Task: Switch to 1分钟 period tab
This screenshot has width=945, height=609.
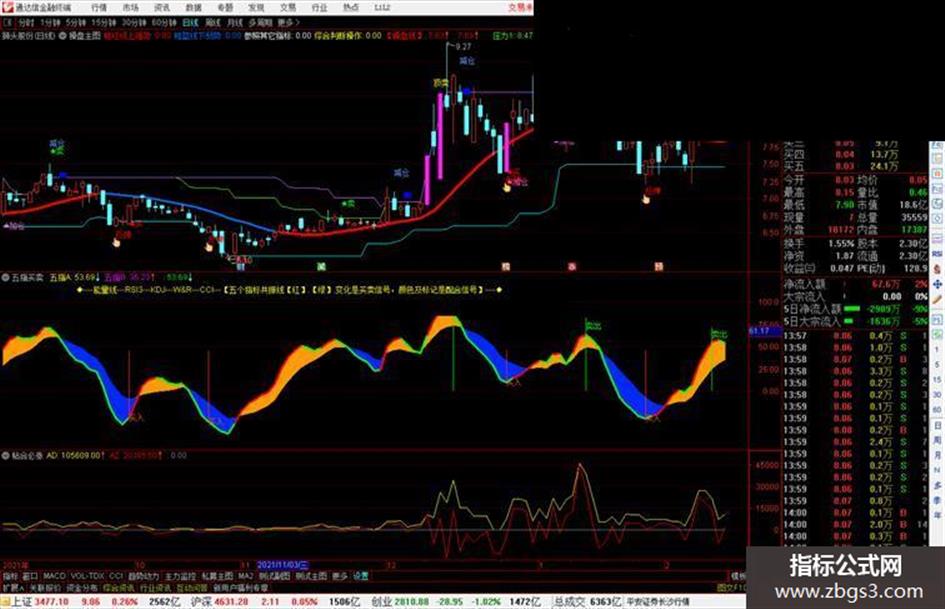Action: [50, 23]
